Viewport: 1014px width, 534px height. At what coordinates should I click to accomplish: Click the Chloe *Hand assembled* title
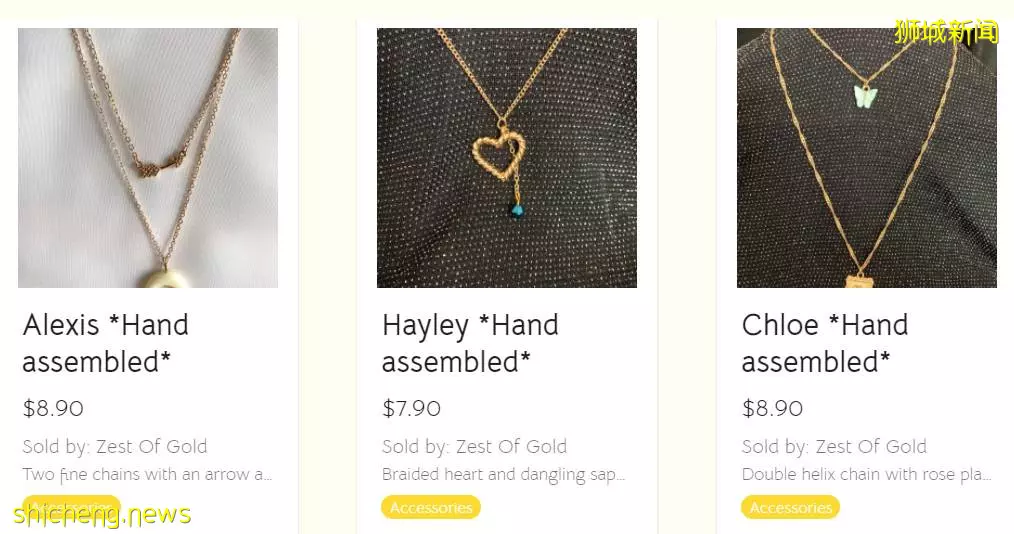click(x=825, y=343)
